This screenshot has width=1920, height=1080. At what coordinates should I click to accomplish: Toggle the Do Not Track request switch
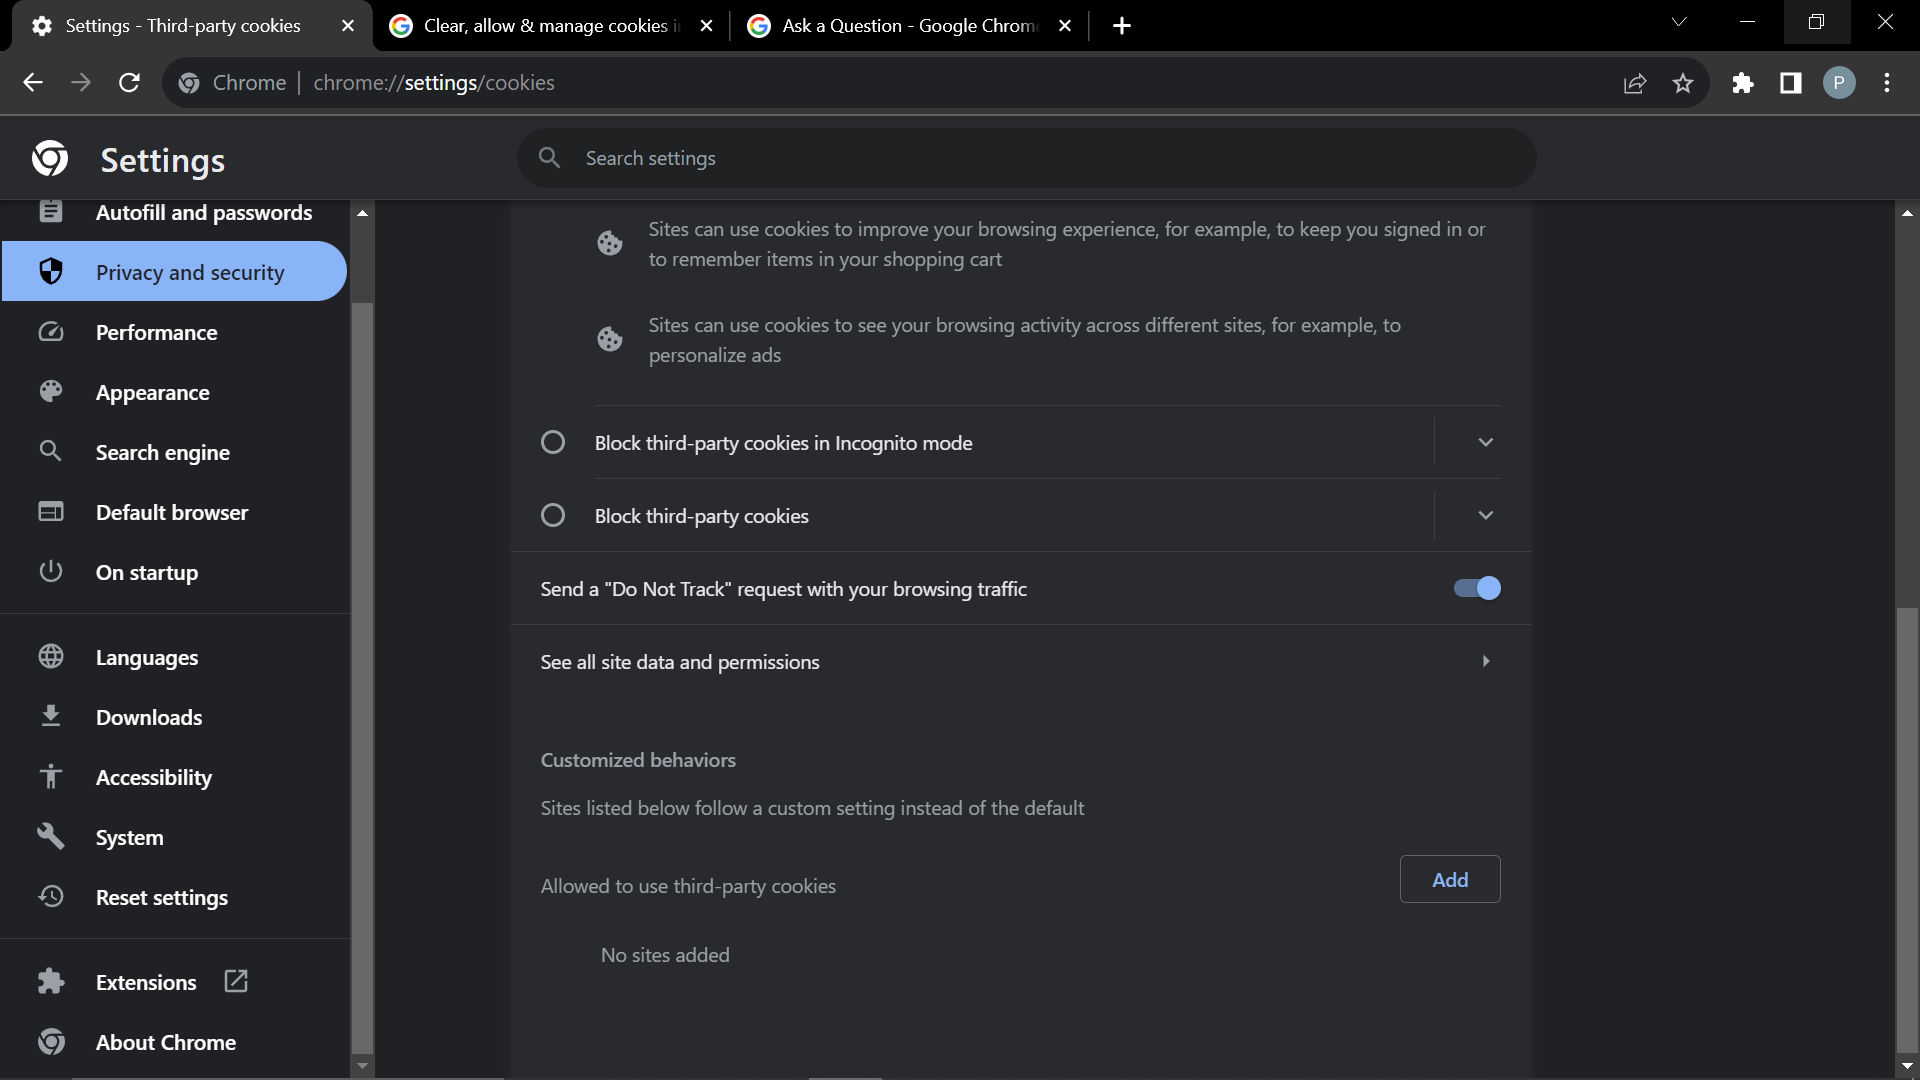pos(1477,588)
